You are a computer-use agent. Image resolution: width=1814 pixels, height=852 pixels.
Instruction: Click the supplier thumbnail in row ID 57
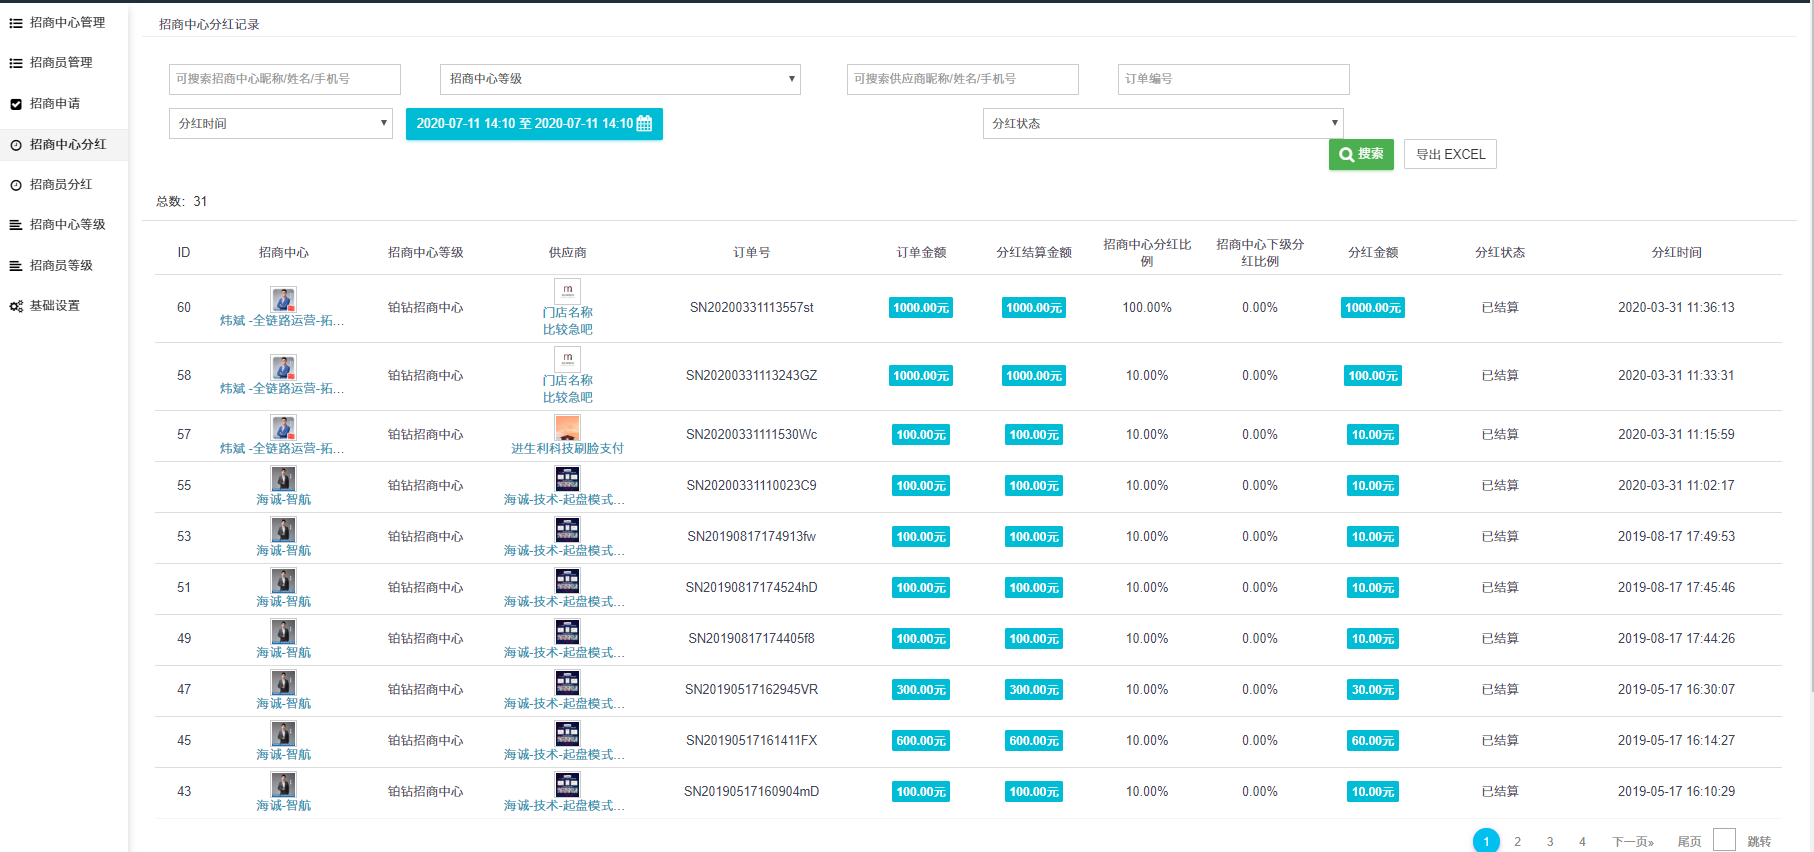pyautogui.click(x=567, y=428)
